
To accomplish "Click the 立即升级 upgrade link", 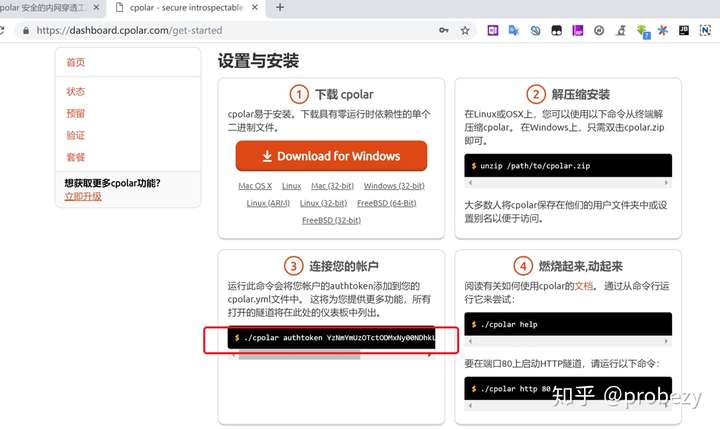I will pyautogui.click(x=83, y=196).
